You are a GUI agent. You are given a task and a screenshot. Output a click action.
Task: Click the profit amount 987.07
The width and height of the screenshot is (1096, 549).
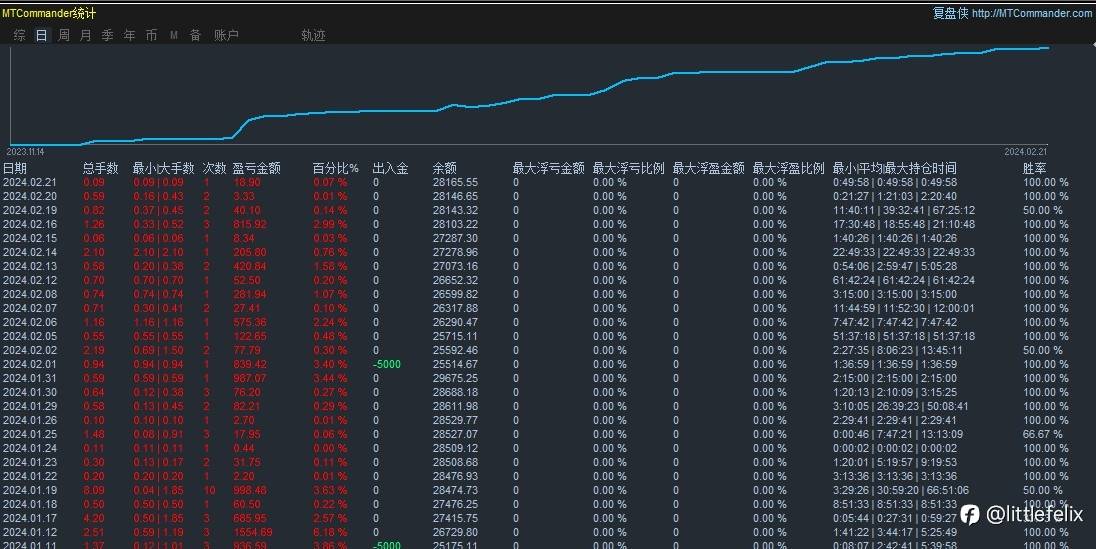pyautogui.click(x=250, y=378)
